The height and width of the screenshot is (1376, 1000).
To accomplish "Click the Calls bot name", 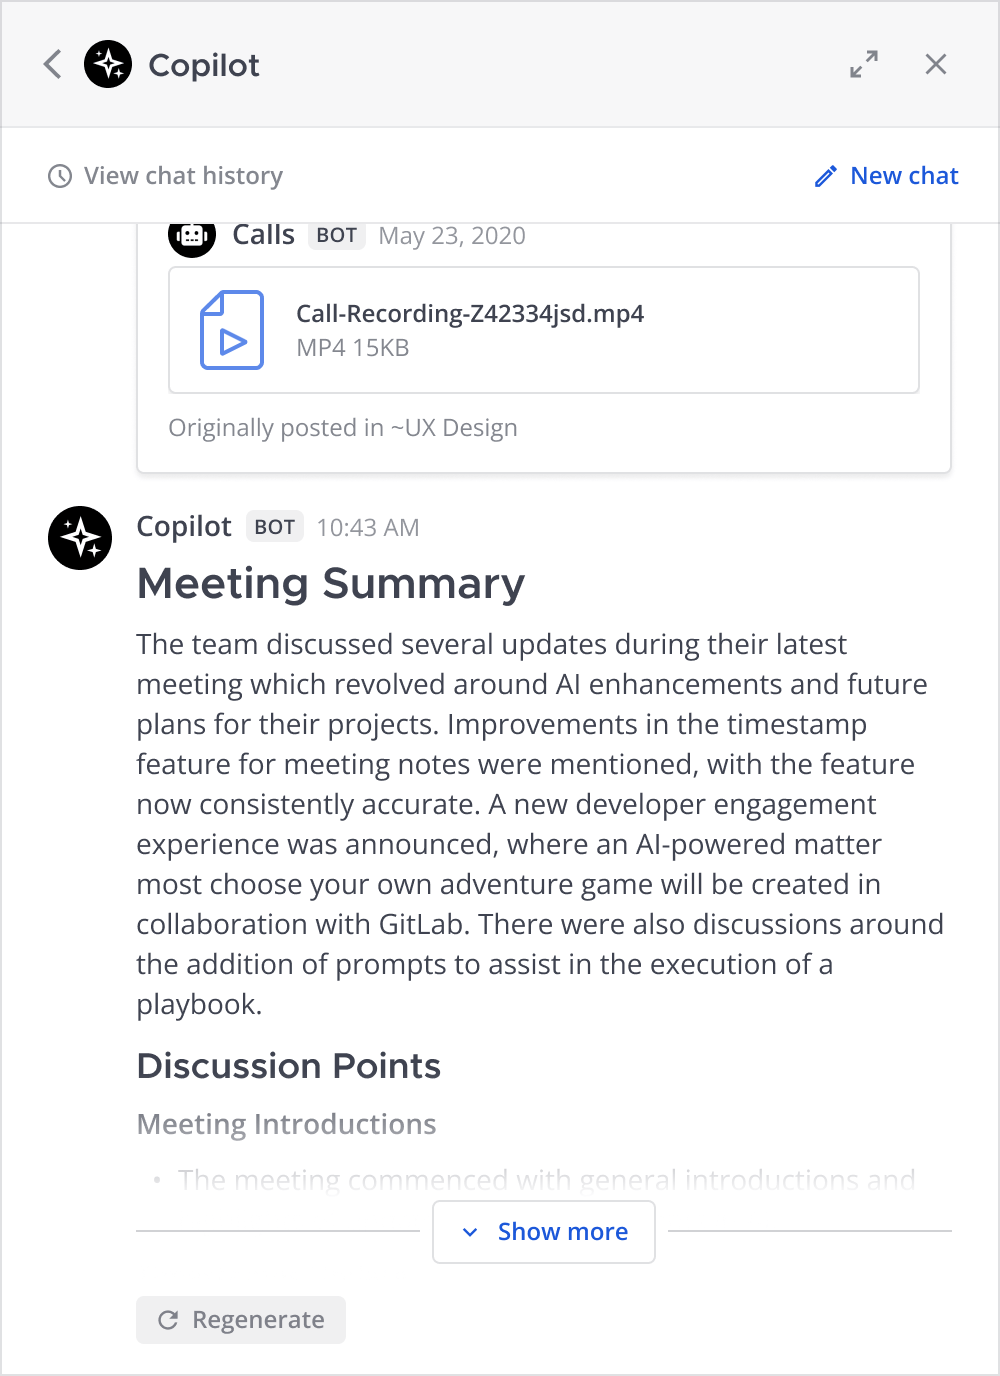I will pyautogui.click(x=264, y=235).
